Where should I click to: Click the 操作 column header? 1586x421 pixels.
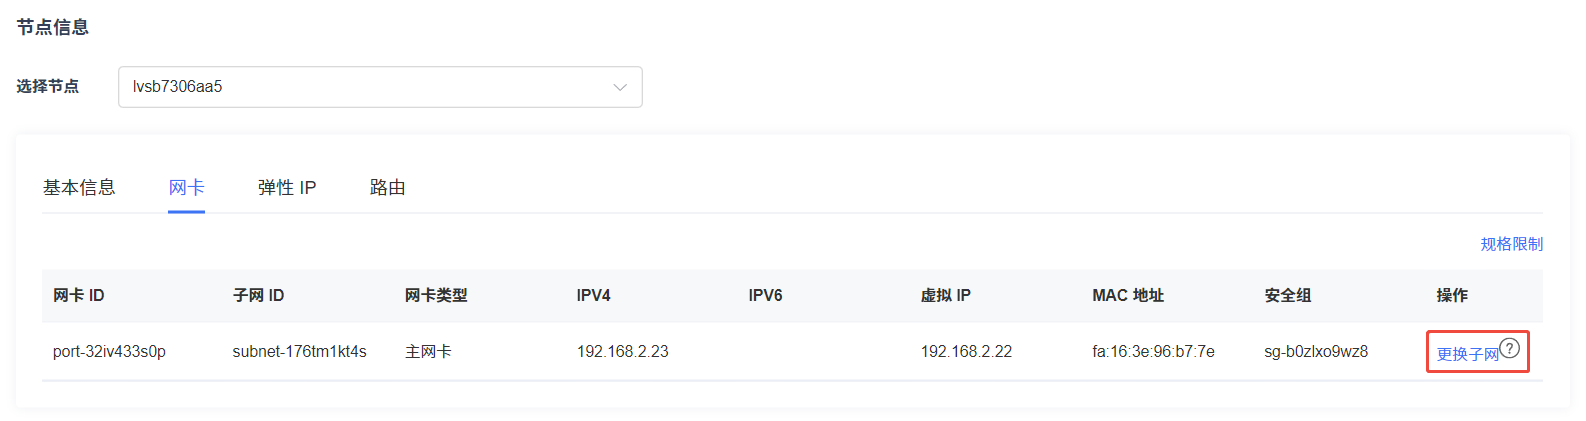coord(1452,296)
